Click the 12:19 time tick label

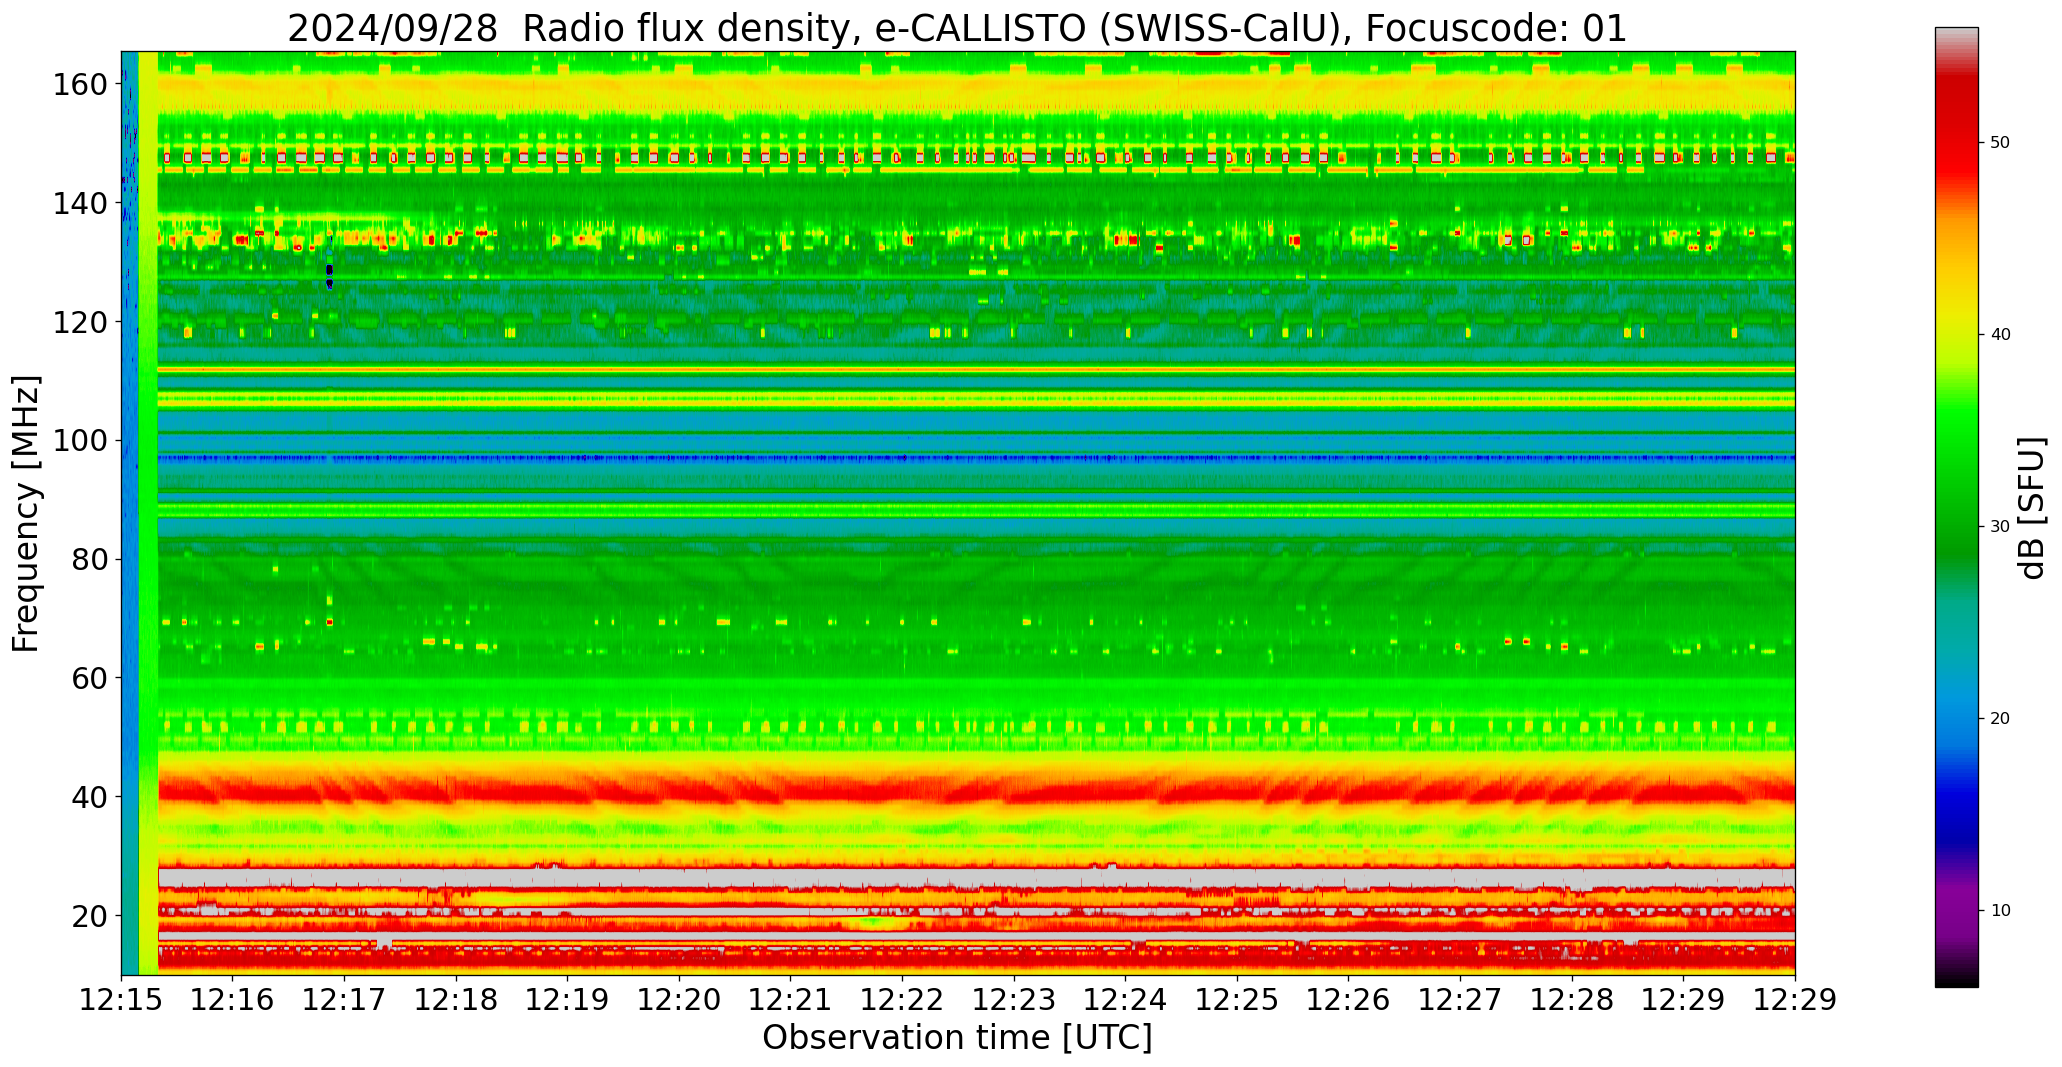pyautogui.click(x=568, y=1000)
